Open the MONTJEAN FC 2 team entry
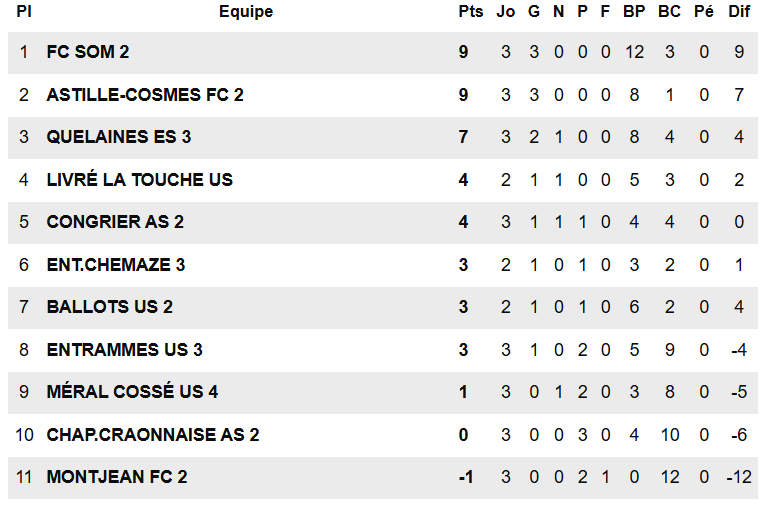Image resolution: width=766 pixels, height=505 pixels. pos(116,477)
